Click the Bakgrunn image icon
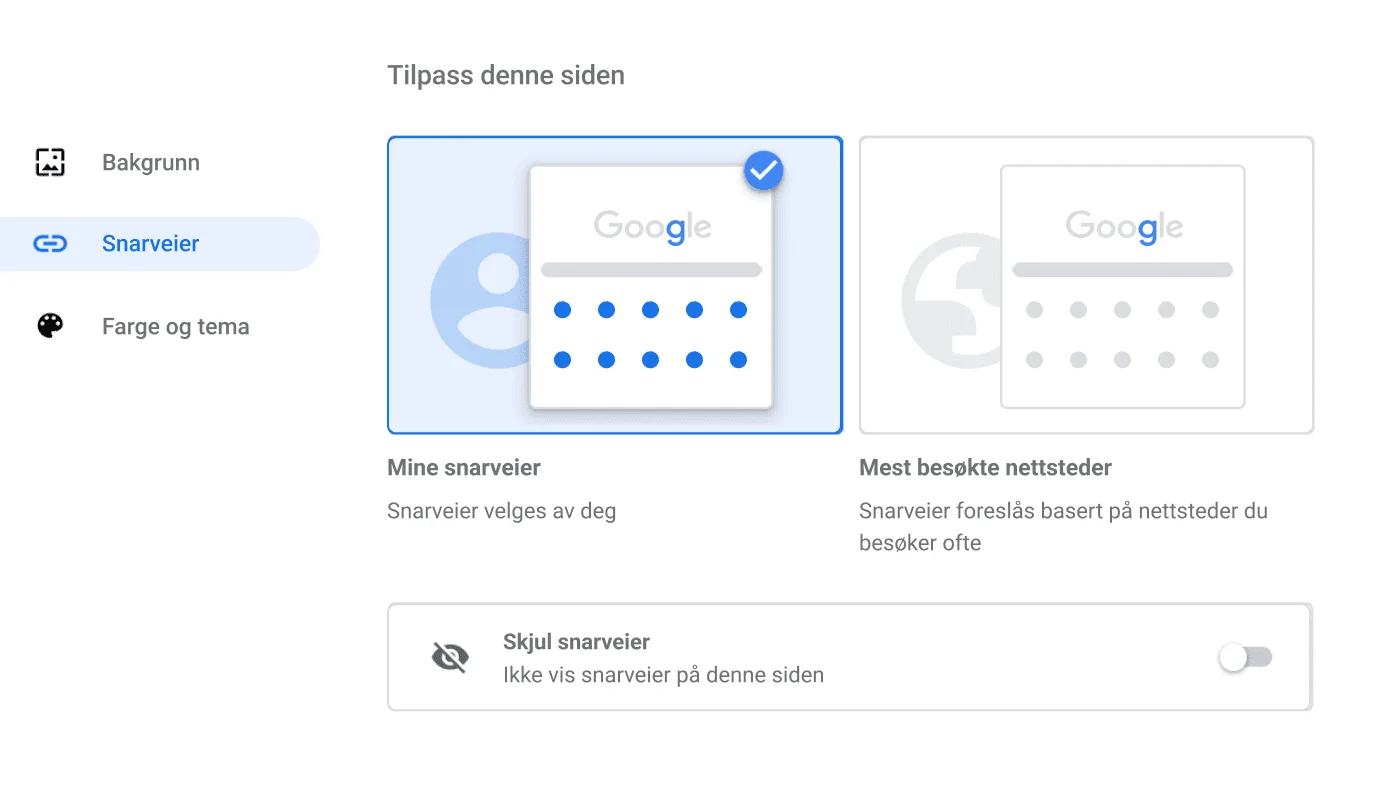This screenshot has width=1400, height=787. pyautogui.click(x=48, y=162)
